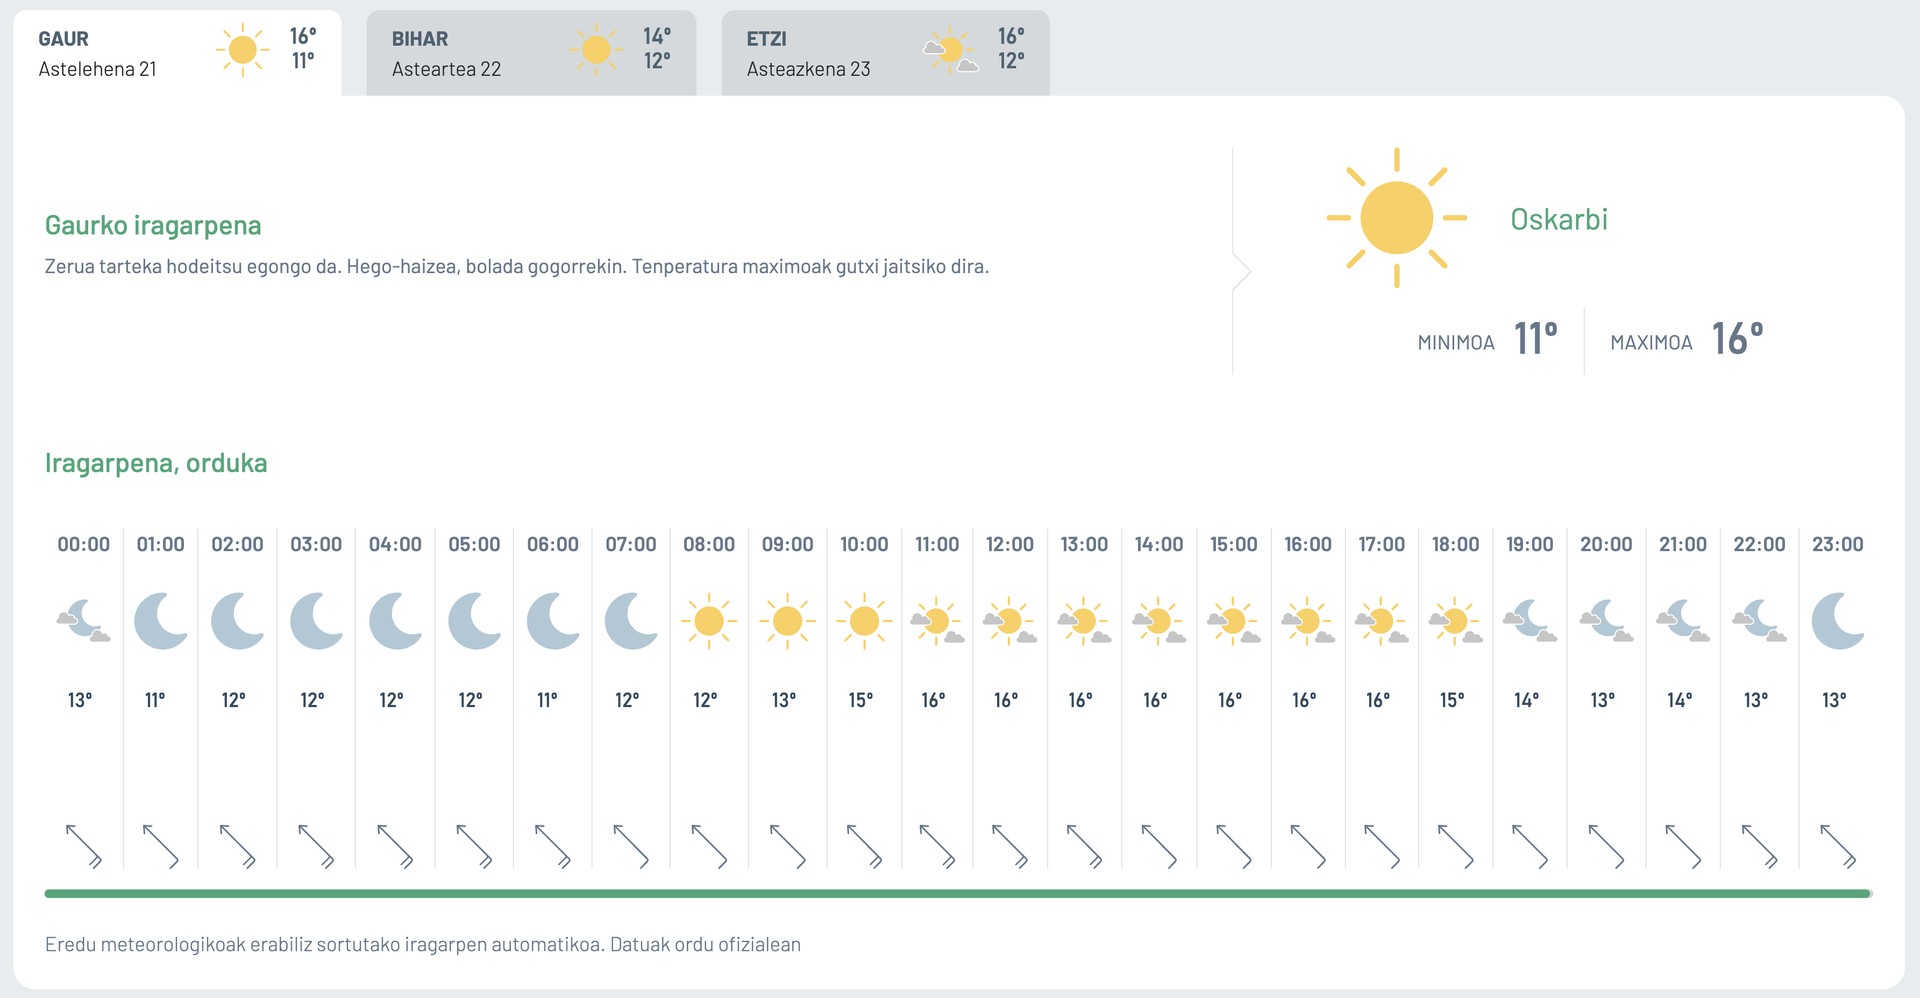Click the 22:00 cloudy moon icon
Screen dimensions: 1920x998
coord(1759,621)
